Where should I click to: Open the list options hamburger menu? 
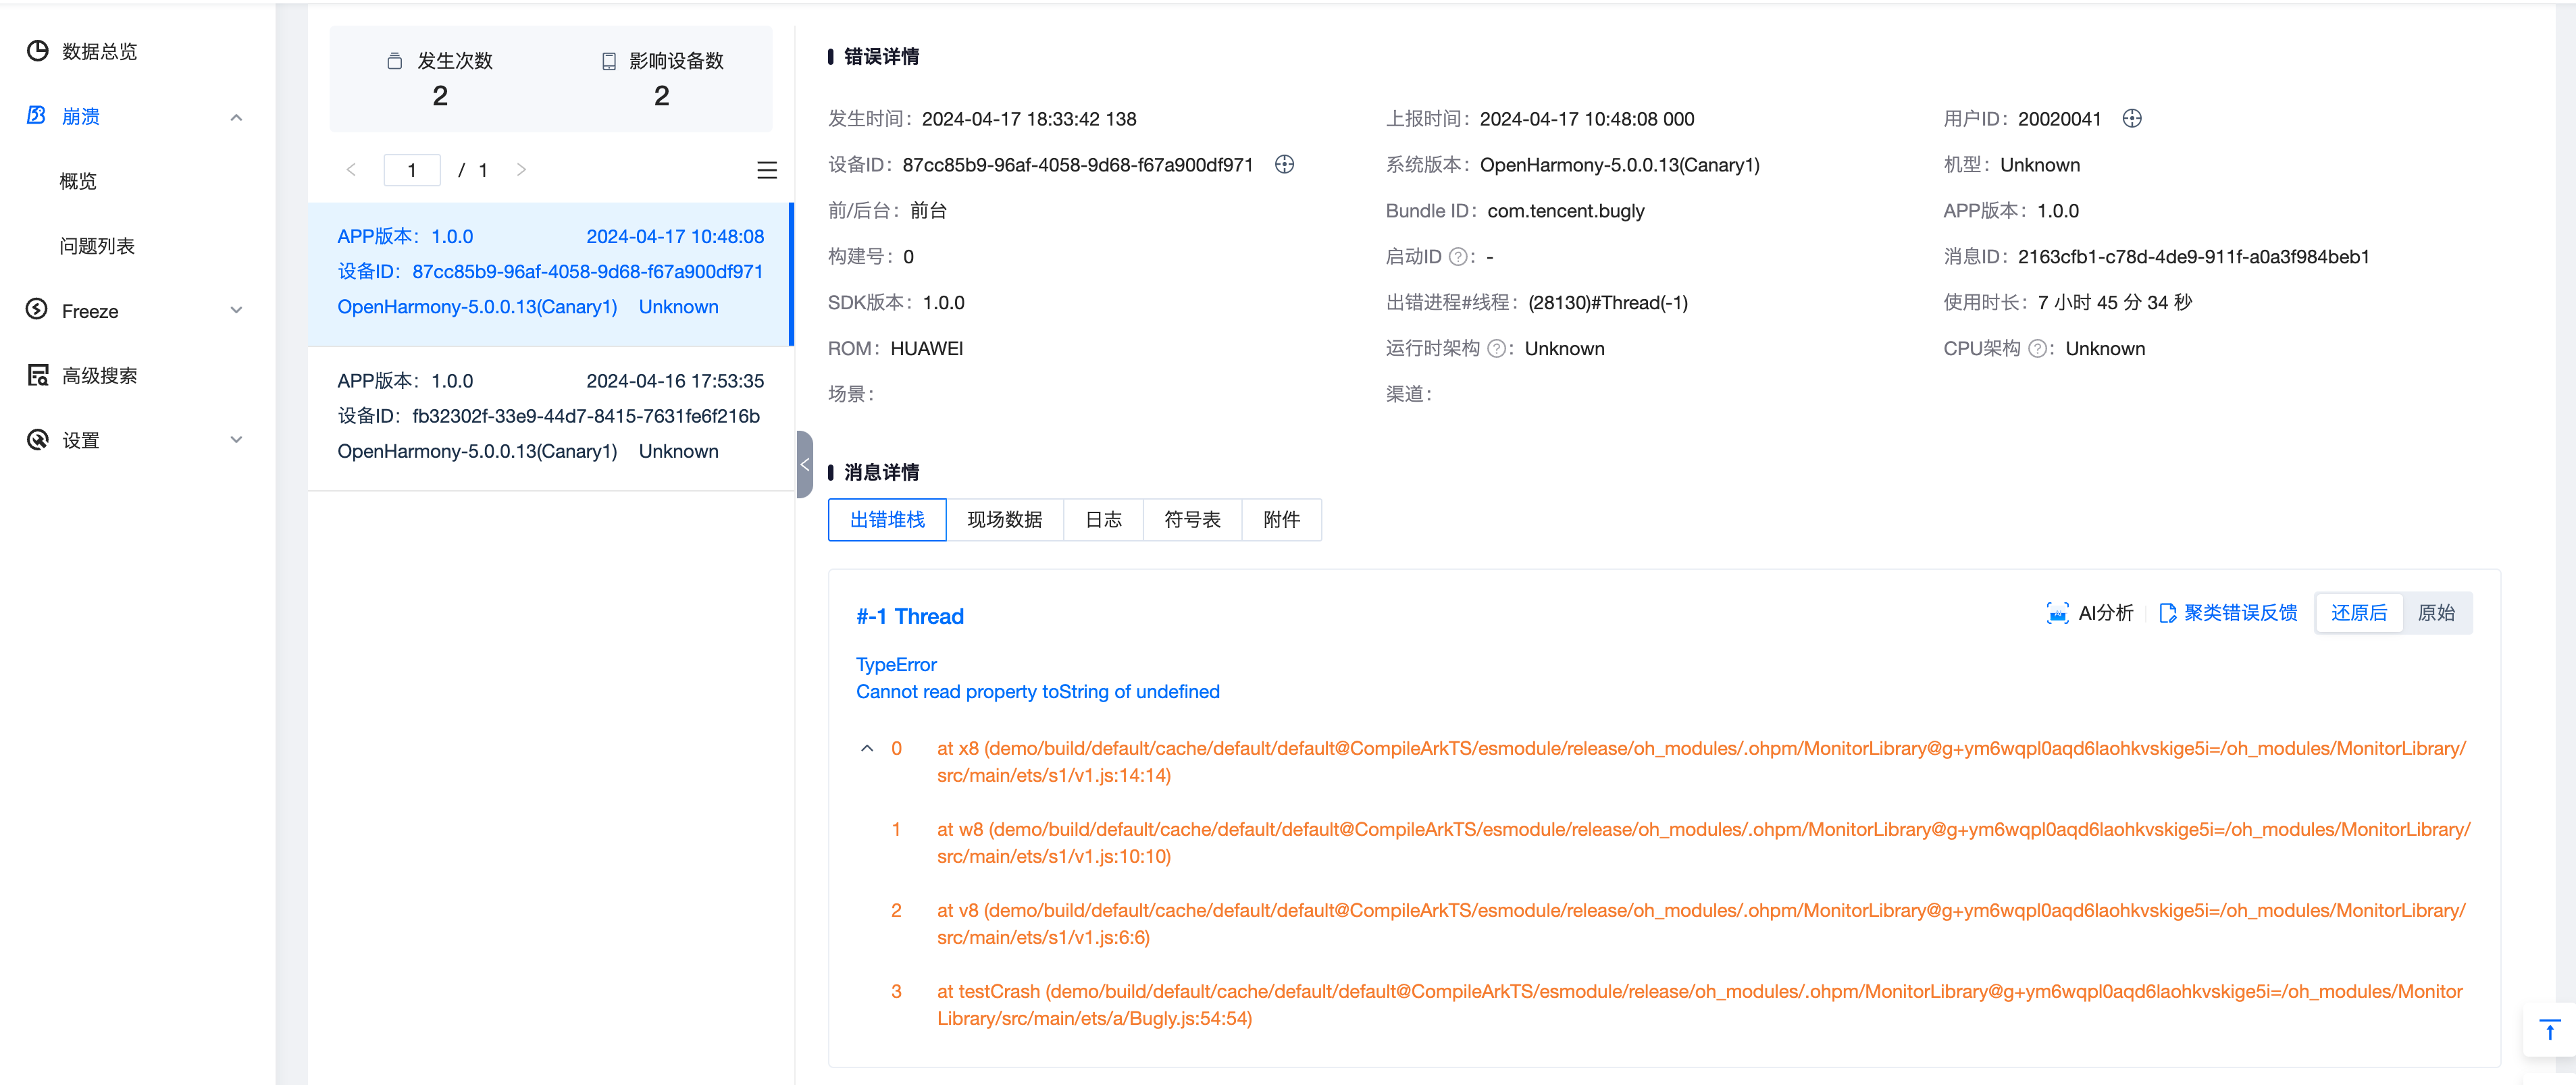tap(767, 170)
